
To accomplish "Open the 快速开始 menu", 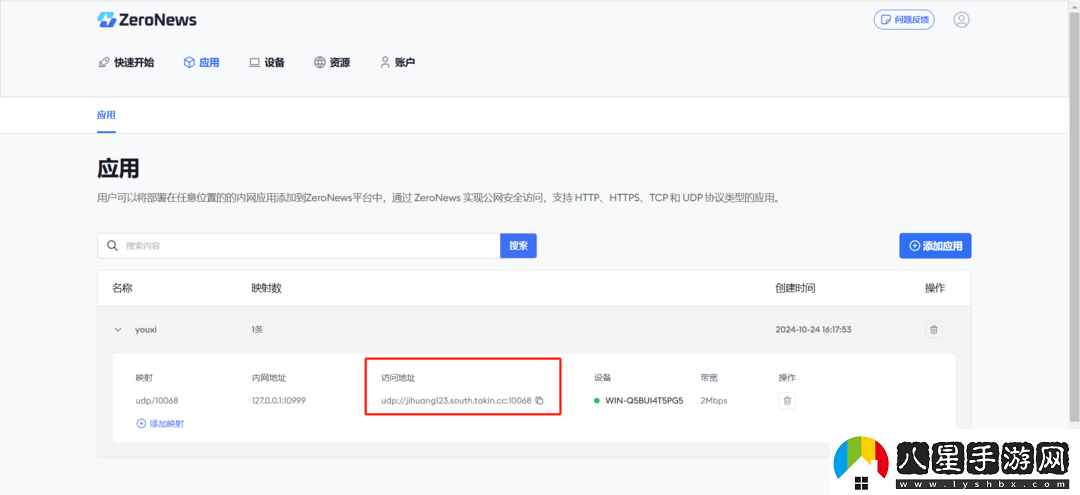I will [x=126, y=62].
